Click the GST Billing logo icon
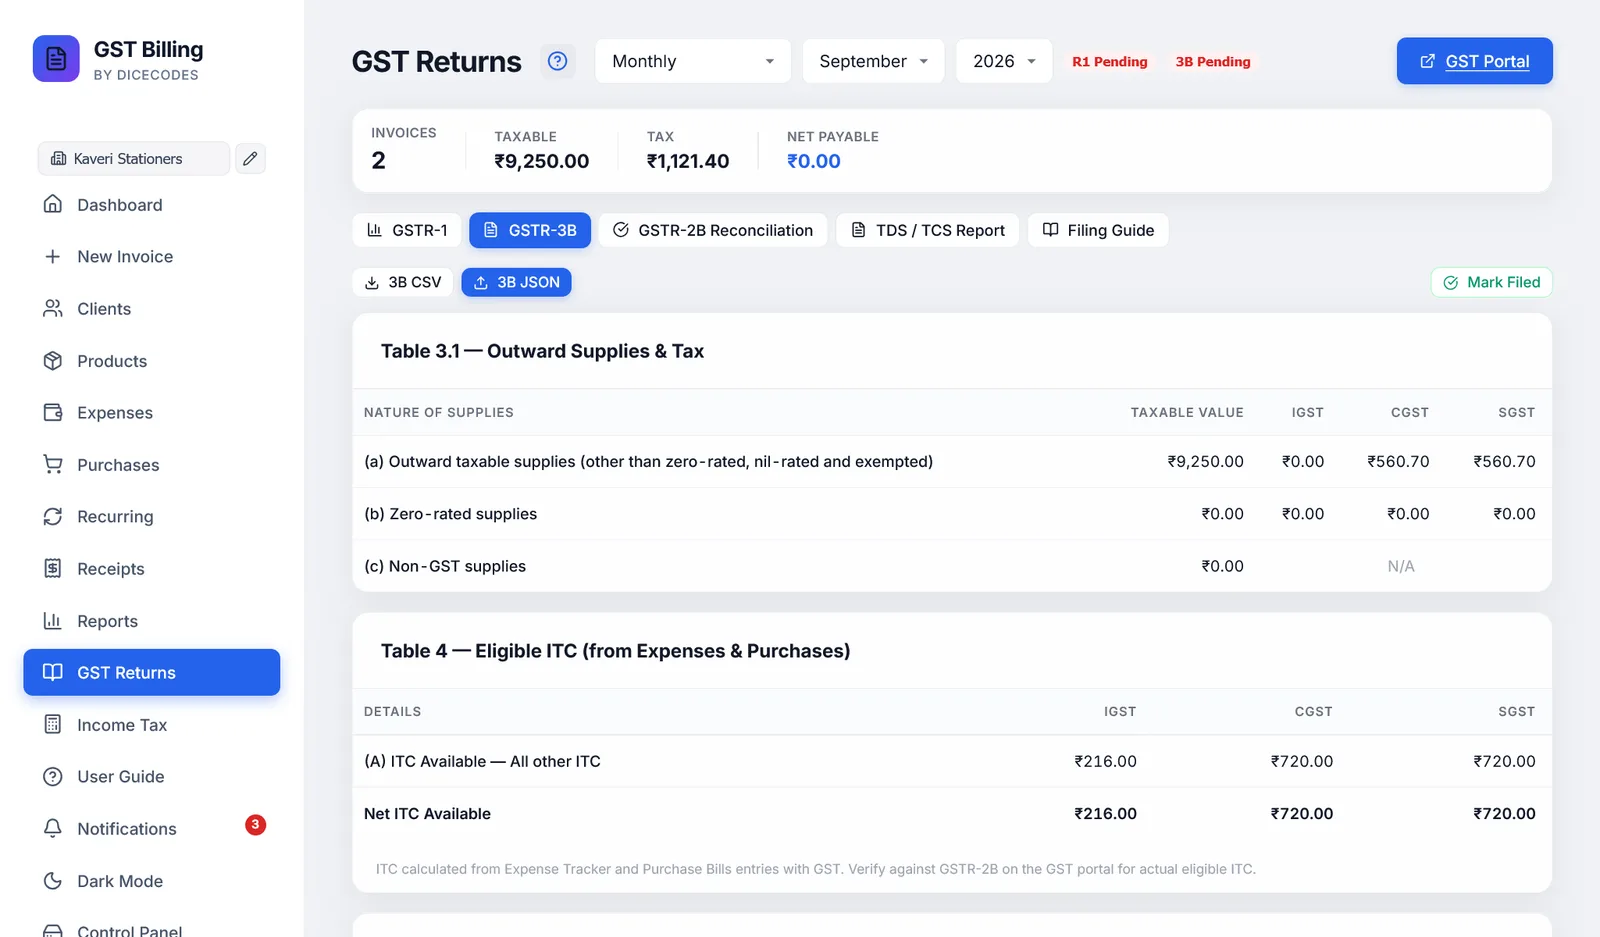The width and height of the screenshot is (1600, 937). tap(56, 59)
